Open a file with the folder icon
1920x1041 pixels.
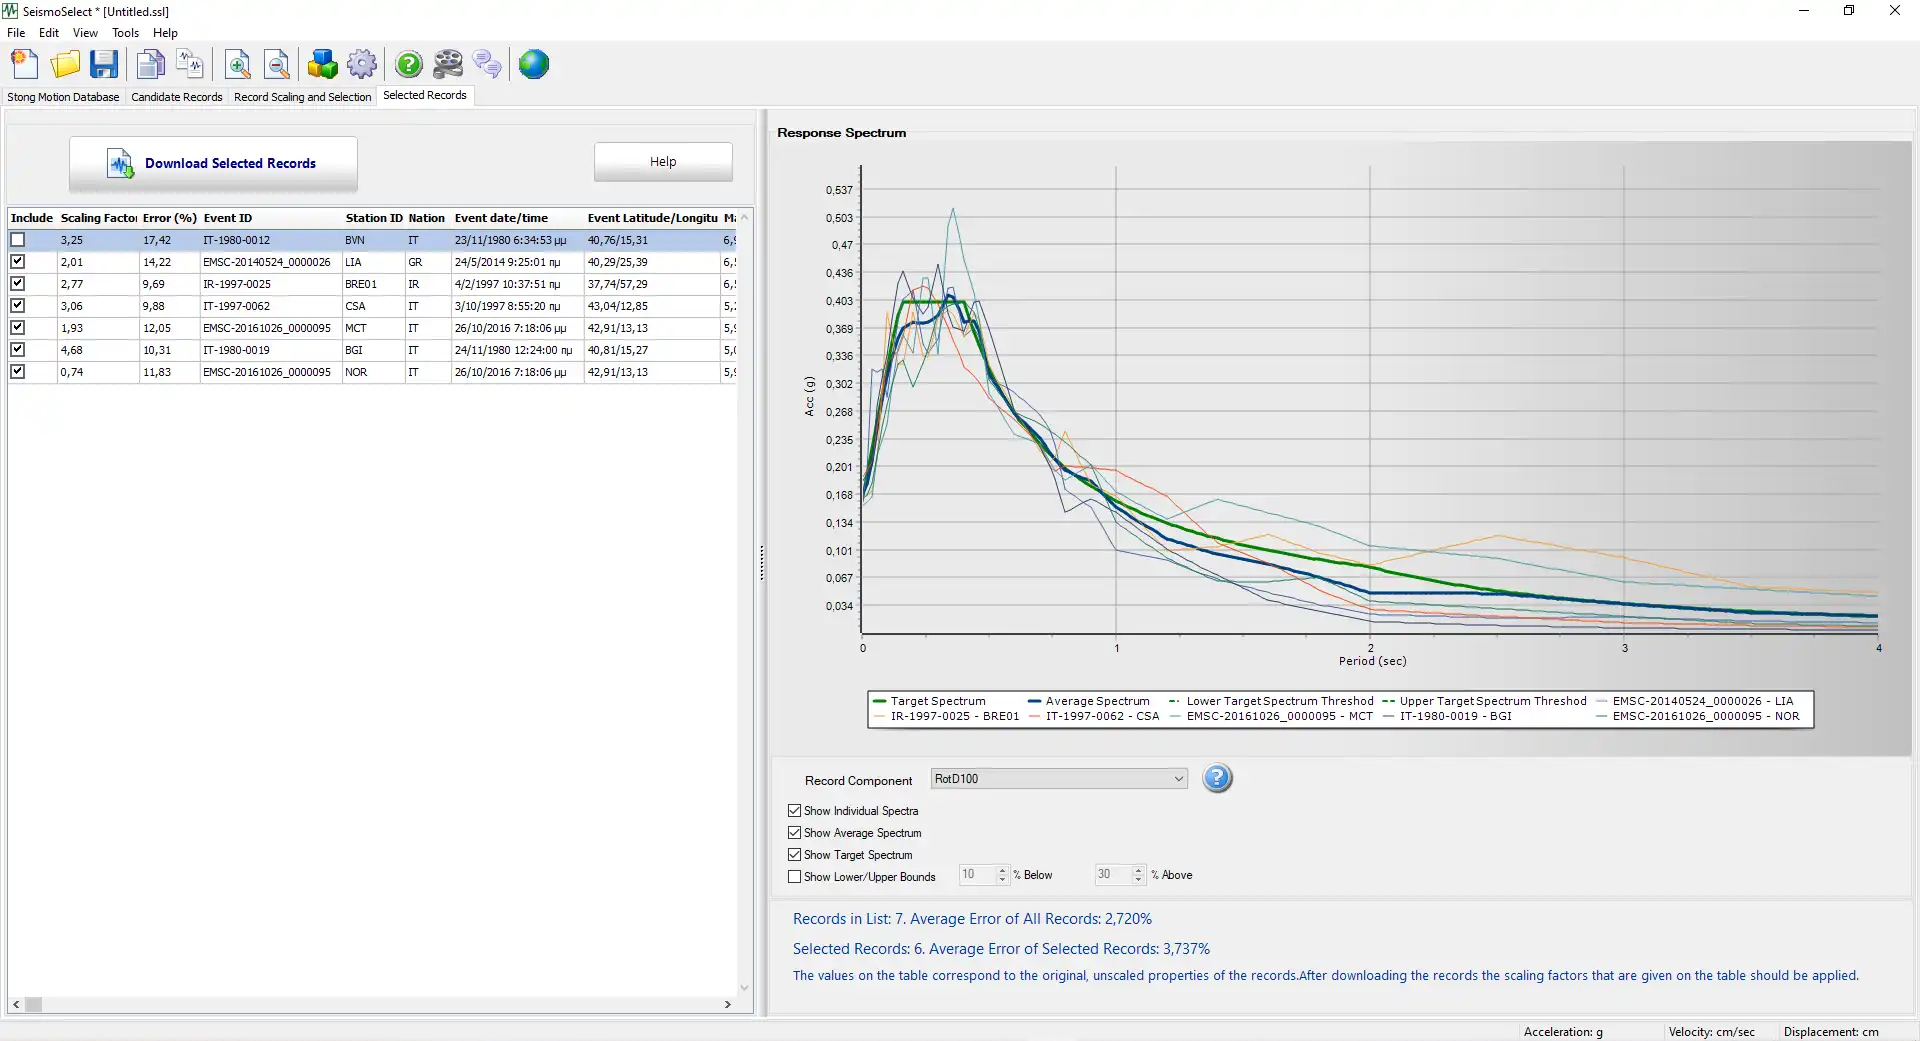tap(65, 65)
